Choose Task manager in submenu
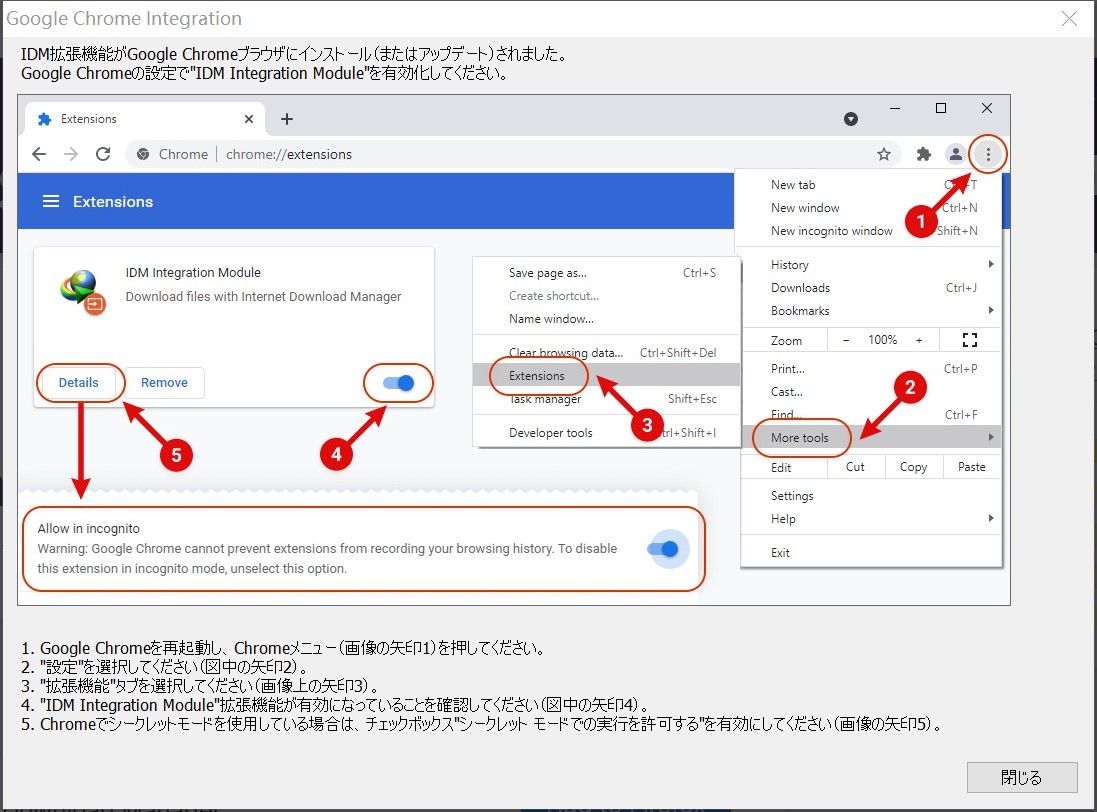Viewport: 1097px width, 812px height. [x=545, y=399]
